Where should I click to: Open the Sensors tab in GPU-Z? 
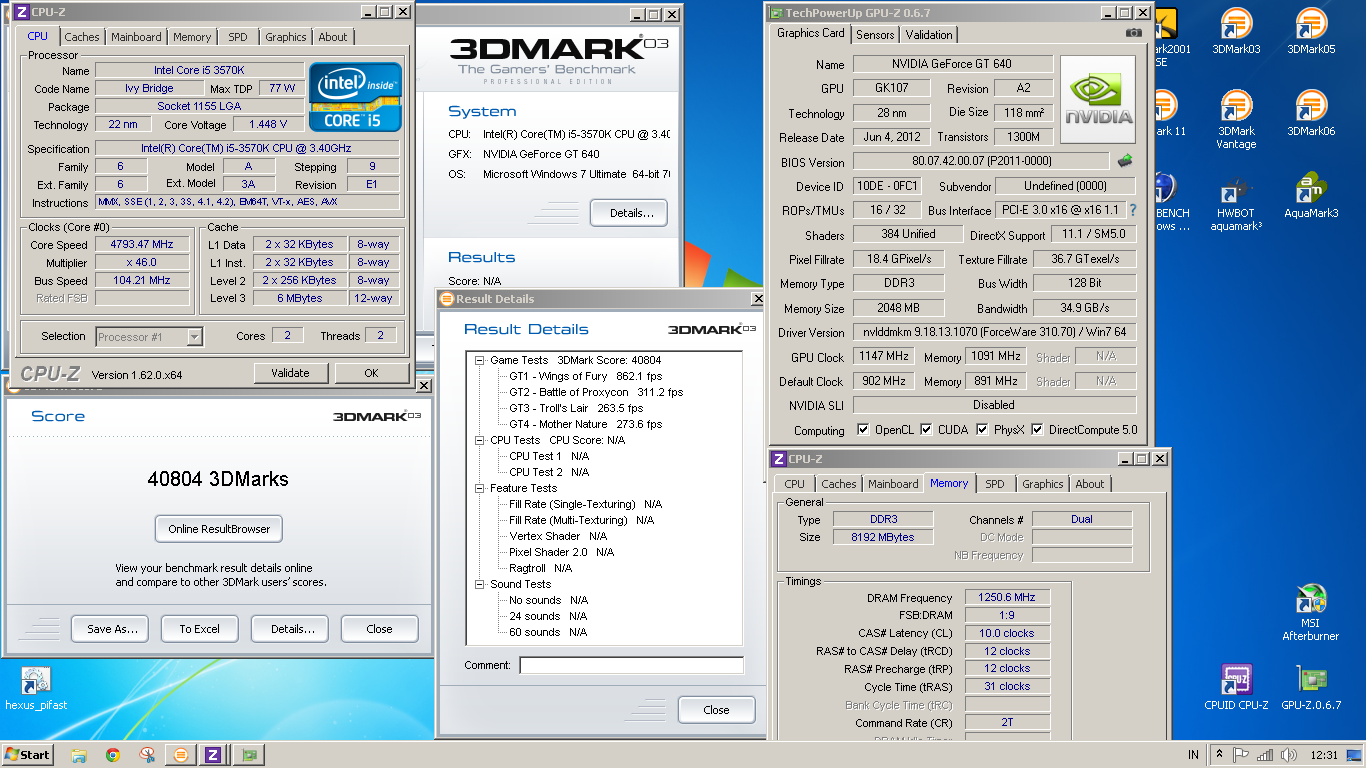tap(875, 34)
